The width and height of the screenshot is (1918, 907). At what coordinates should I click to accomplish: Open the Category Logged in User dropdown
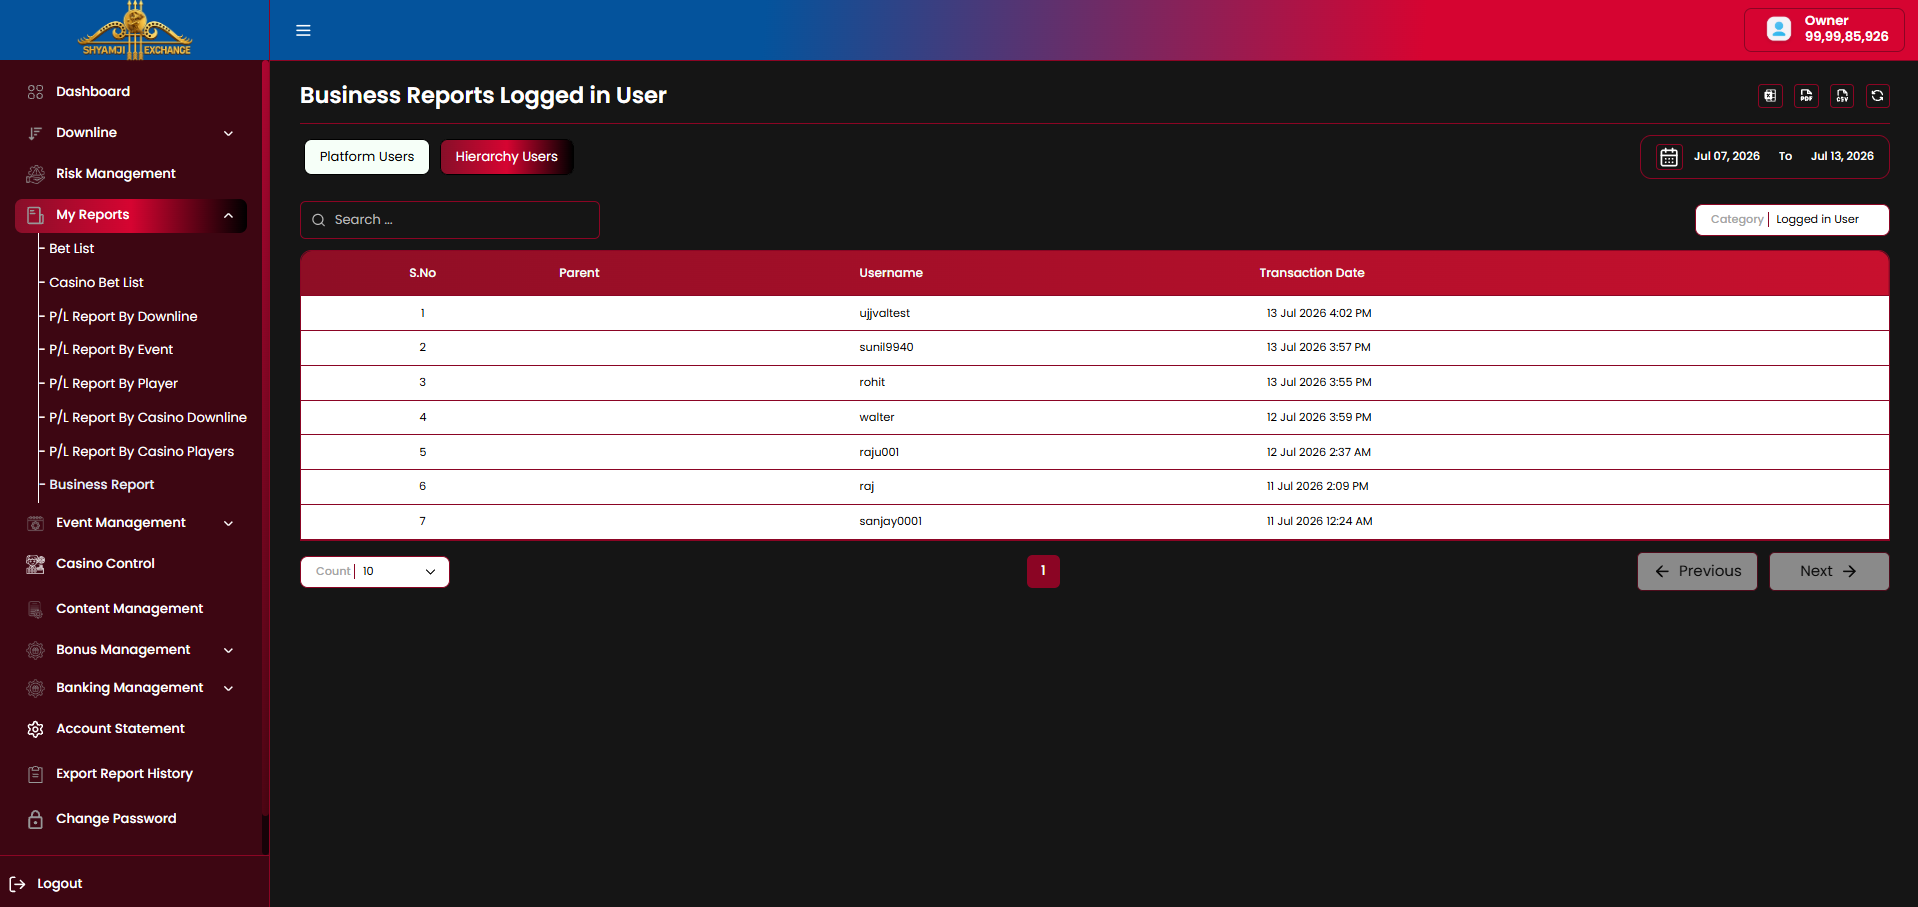click(x=1792, y=220)
